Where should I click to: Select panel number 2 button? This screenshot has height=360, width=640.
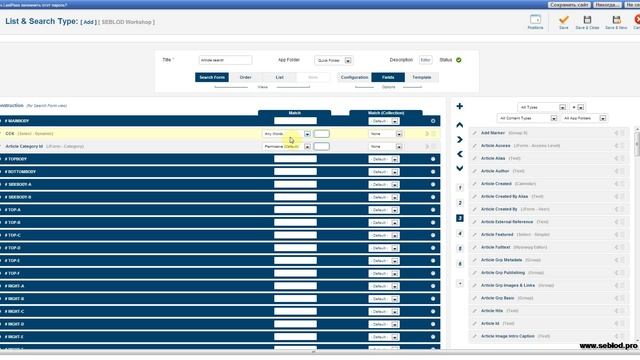click(x=460, y=203)
